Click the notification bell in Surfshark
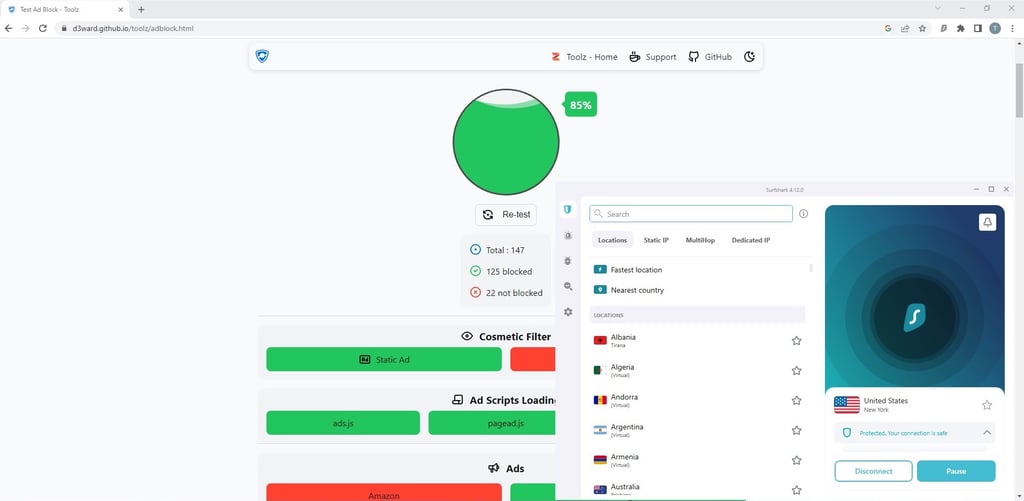The image size is (1024, 501). point(987,223)
